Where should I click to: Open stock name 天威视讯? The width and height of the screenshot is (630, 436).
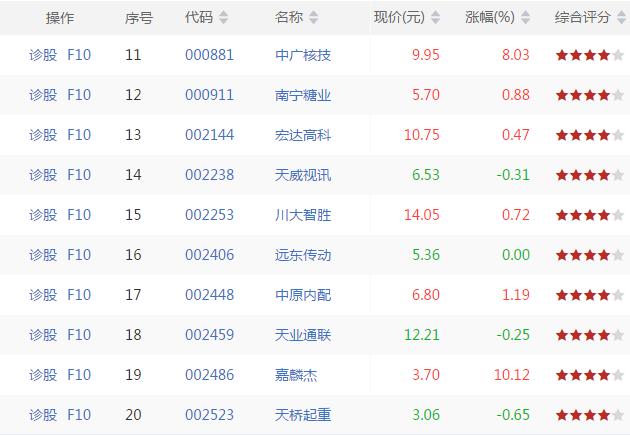[303, 175]
